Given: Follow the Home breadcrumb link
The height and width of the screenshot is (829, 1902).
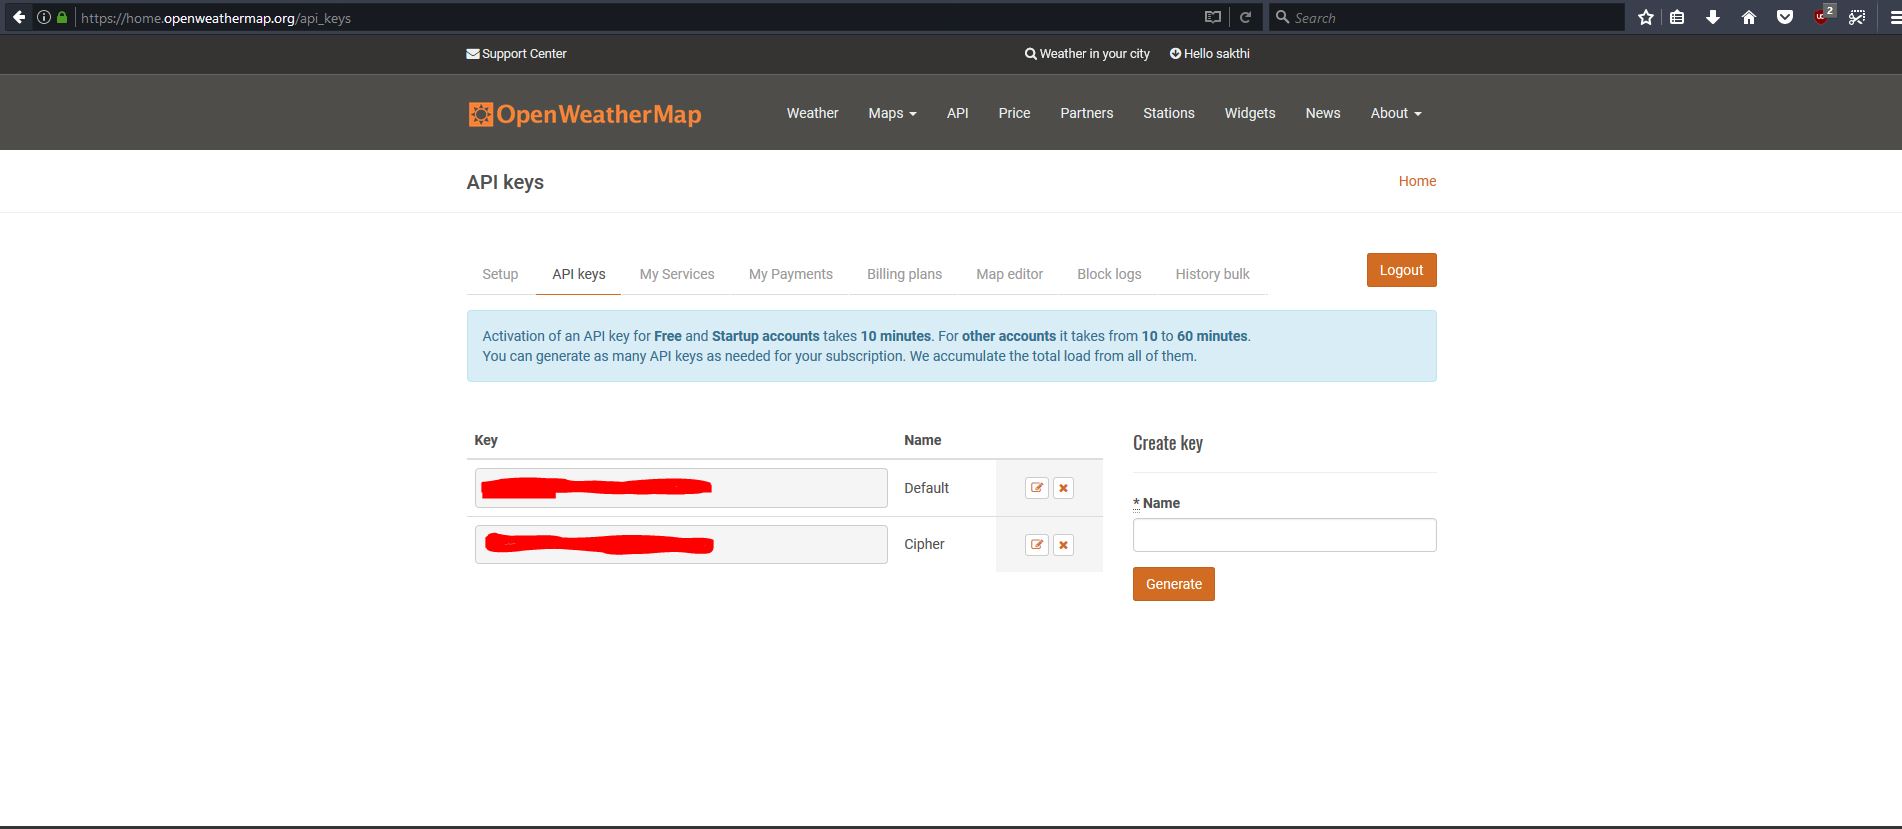Looking at the screenshot, I should [1417, 181].
